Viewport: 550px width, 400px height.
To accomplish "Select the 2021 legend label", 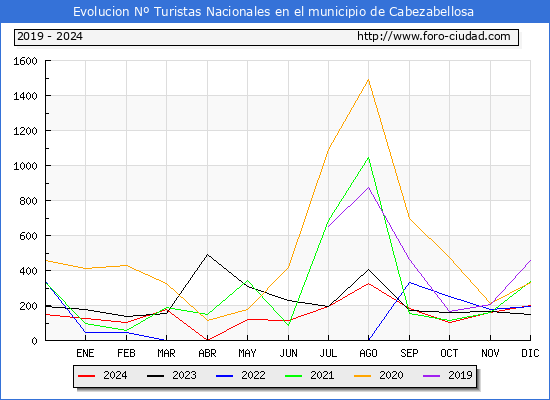I will 322,375.
